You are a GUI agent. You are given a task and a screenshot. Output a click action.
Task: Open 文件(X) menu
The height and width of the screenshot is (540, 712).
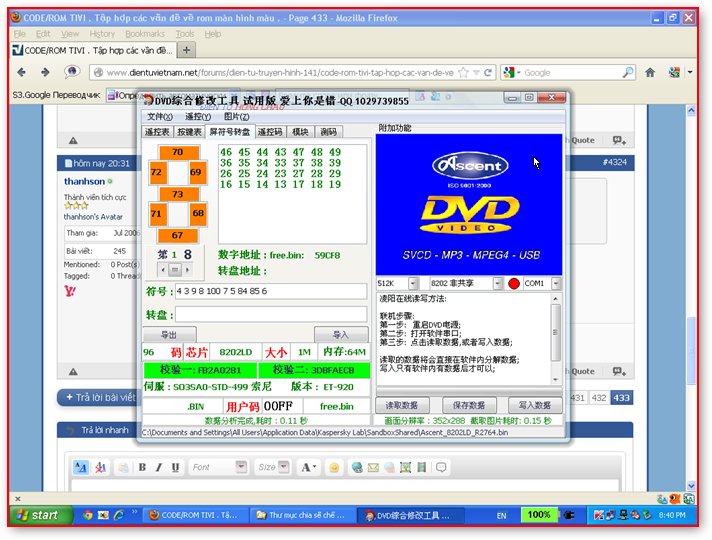tap(159, 117)
